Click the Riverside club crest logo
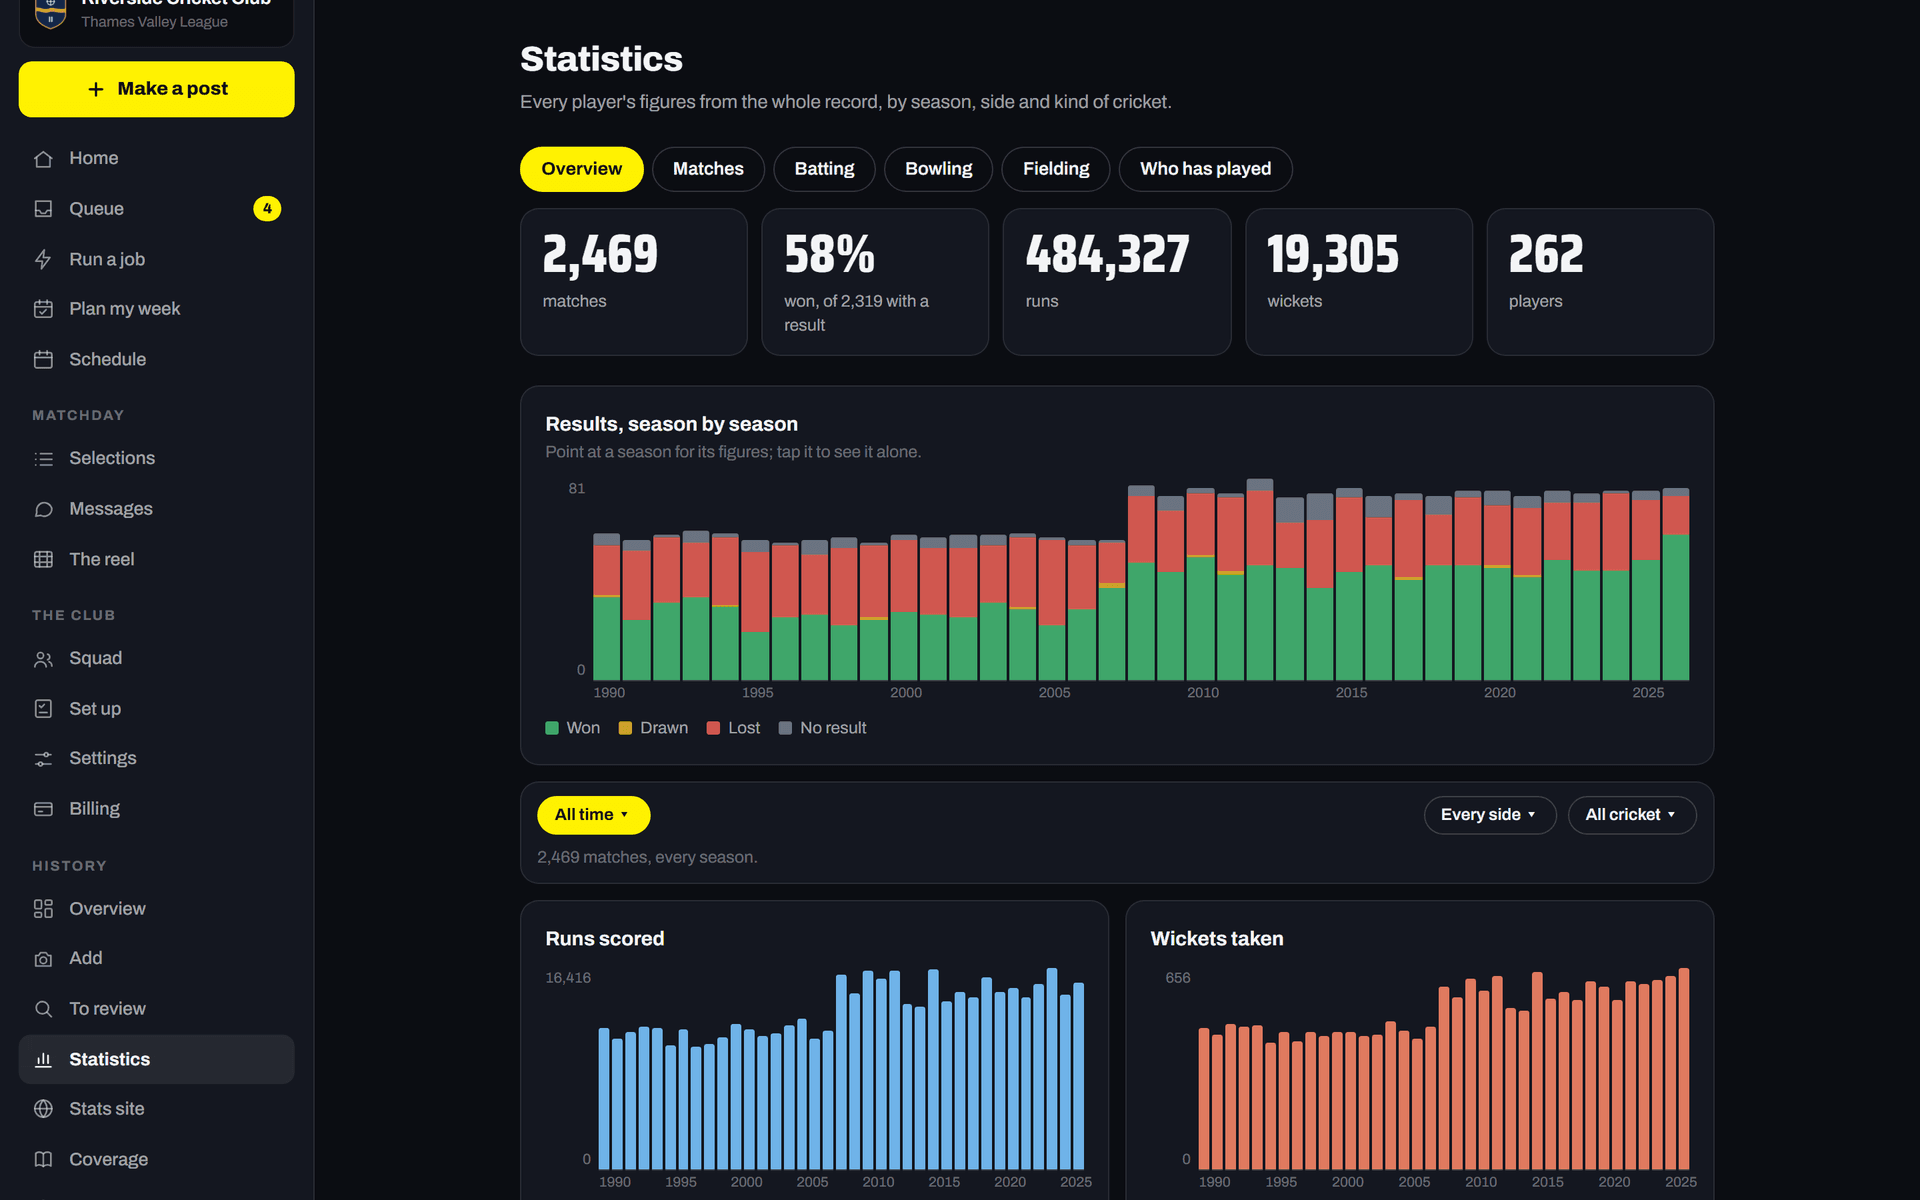This screenshot has height=1200, width=1920. pos(50,12)
